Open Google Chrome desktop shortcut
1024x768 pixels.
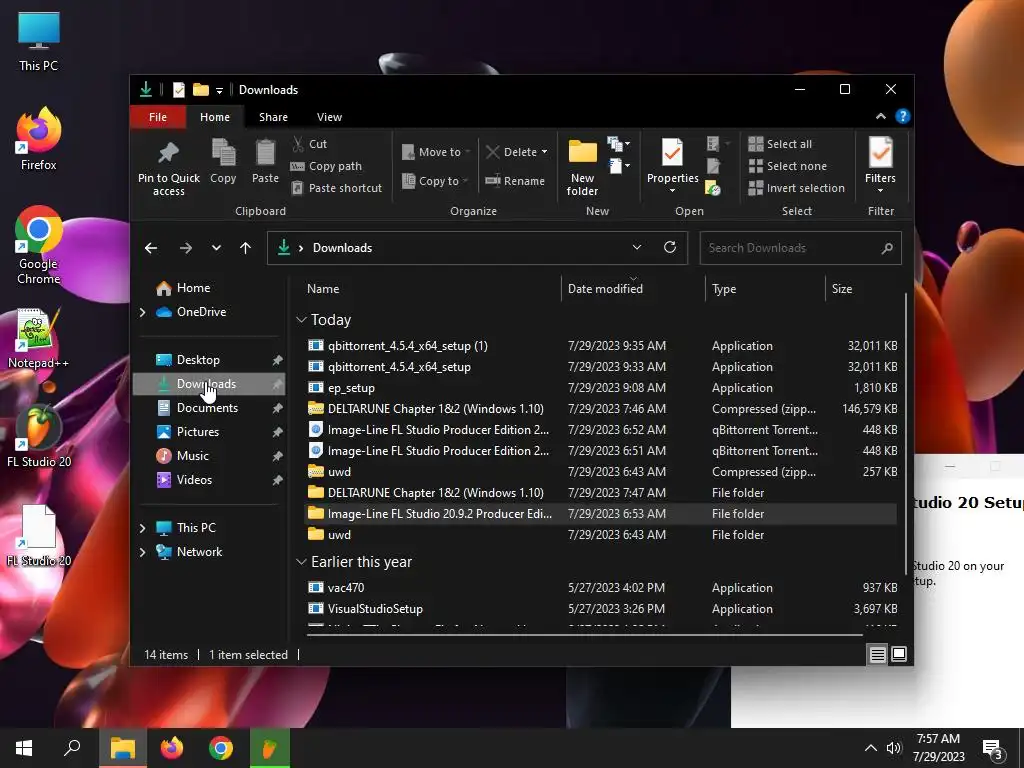tap(39, 245)
